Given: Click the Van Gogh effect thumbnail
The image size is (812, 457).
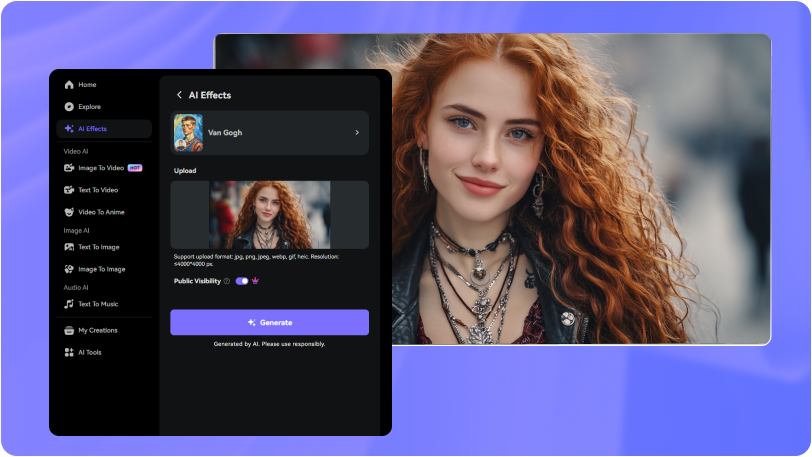Looking at the screenshot, I should click(188, 133).
